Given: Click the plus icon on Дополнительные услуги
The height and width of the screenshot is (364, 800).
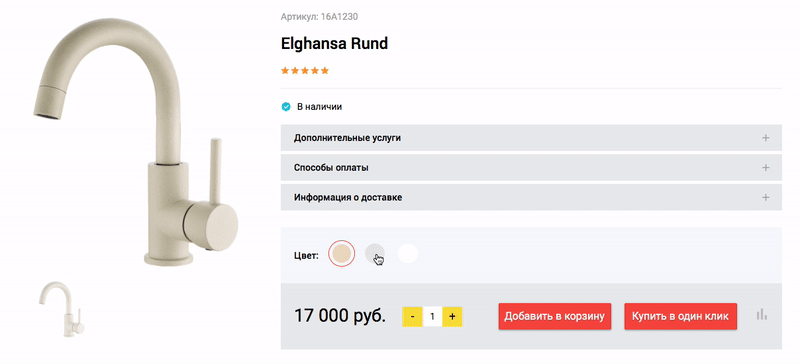Looking at the screenshot, I should tap(765, 138).
